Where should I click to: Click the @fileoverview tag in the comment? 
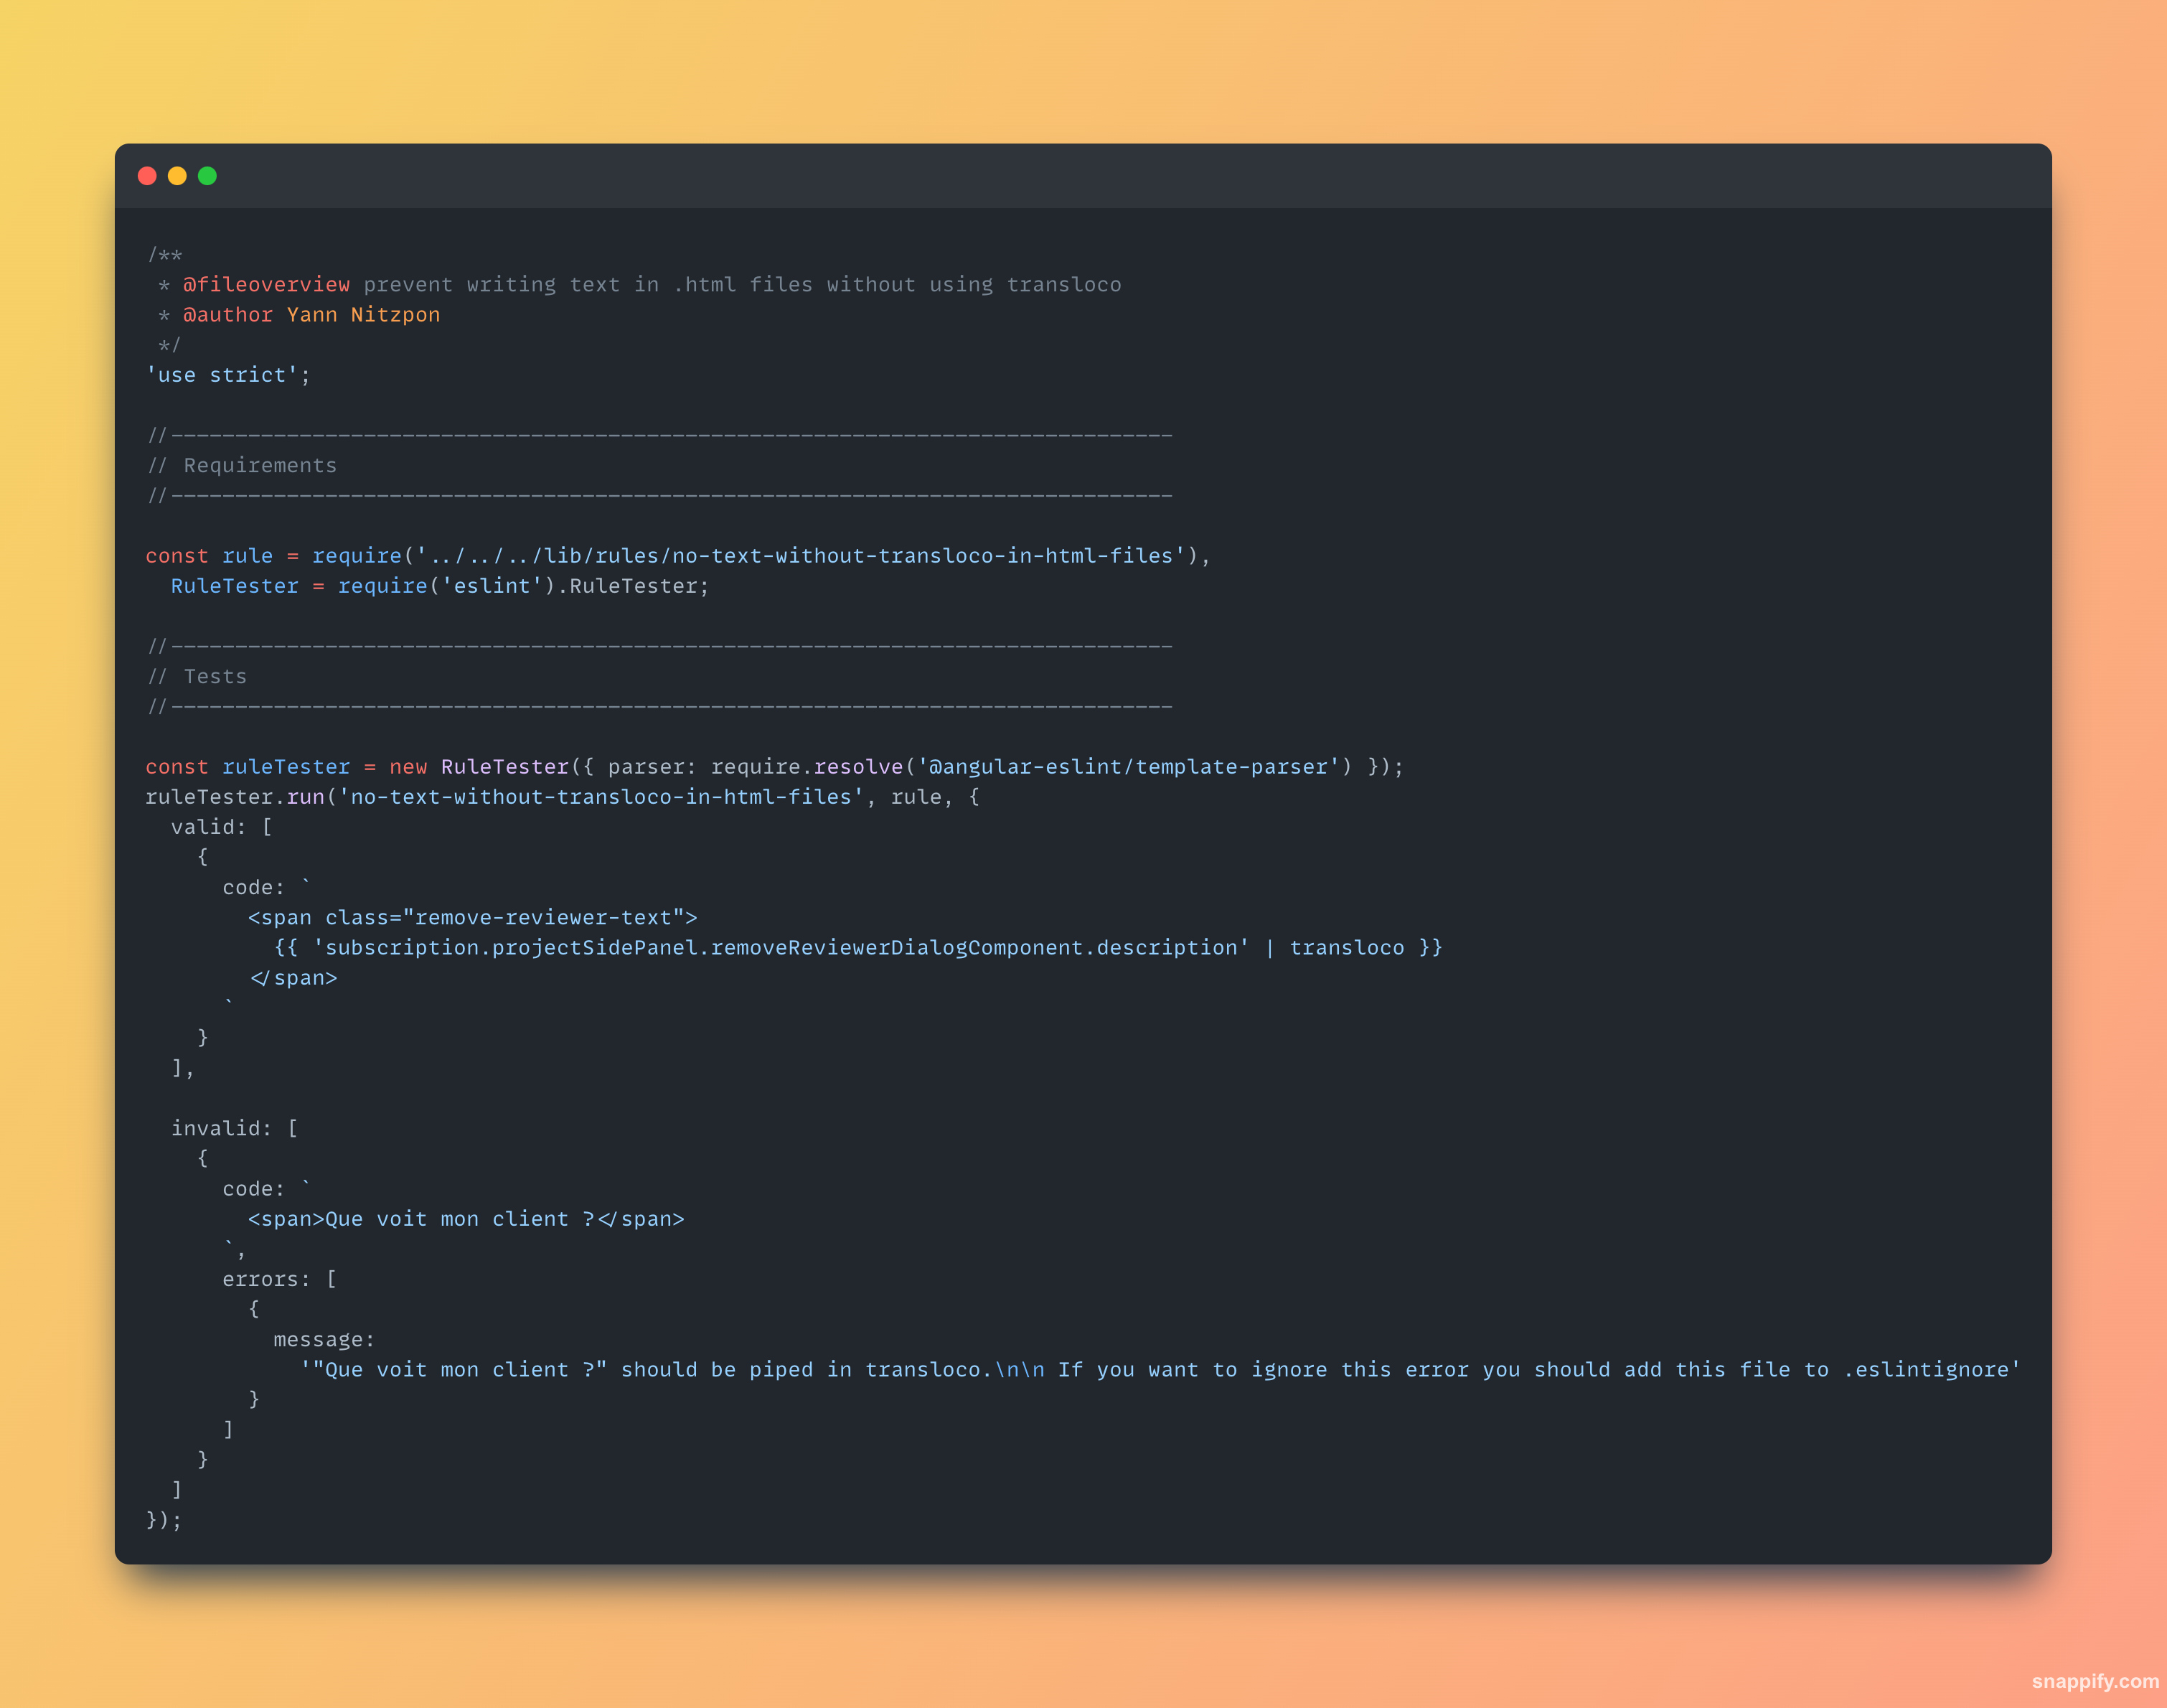point(266,285)
